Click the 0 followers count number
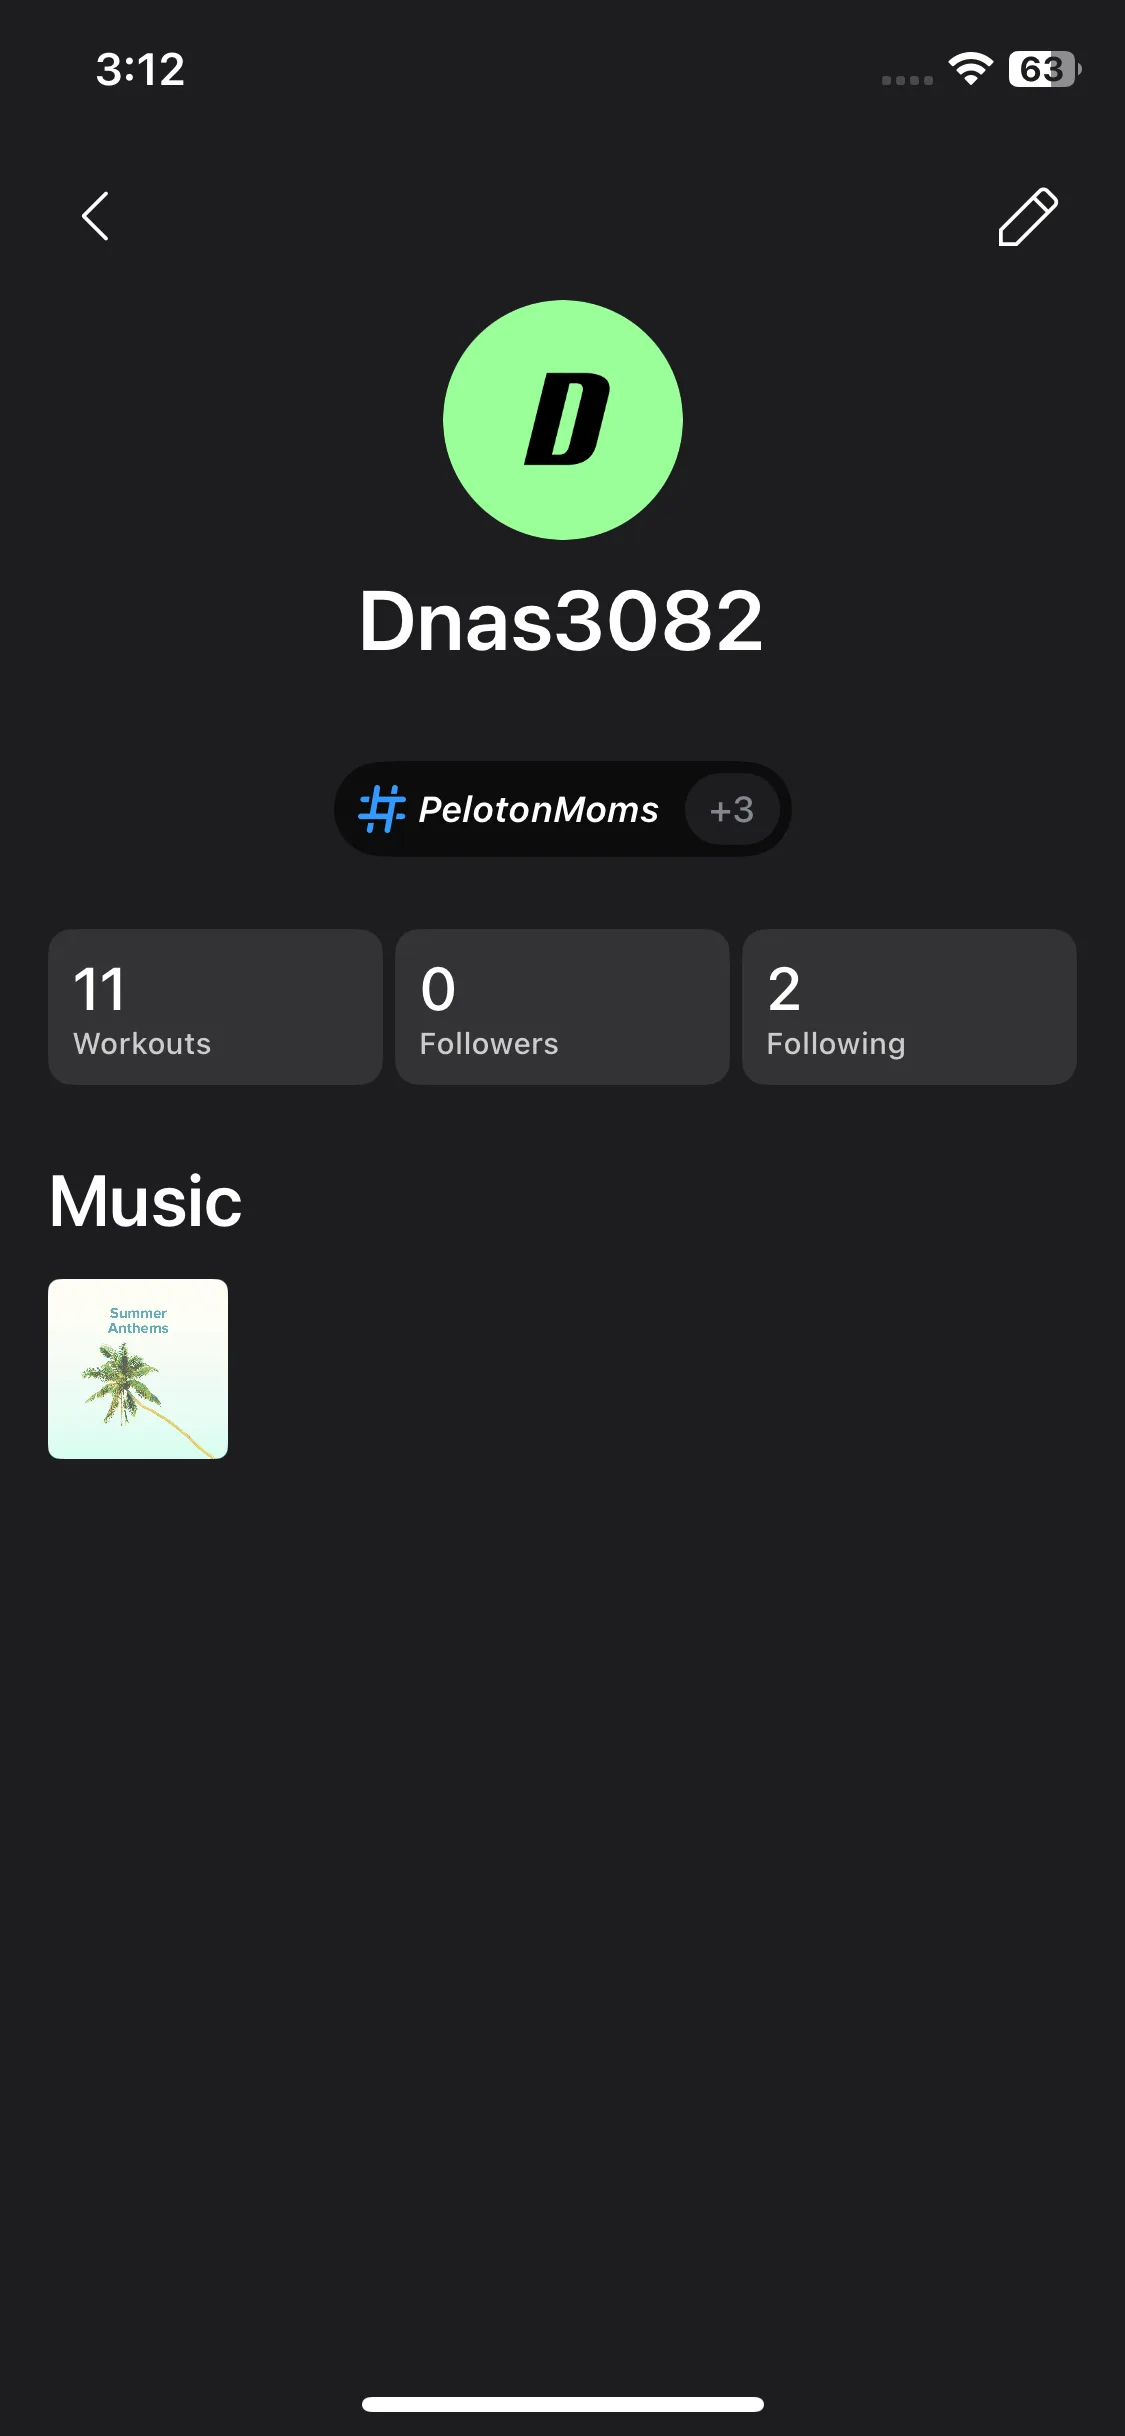 click(x=438, y=989)
